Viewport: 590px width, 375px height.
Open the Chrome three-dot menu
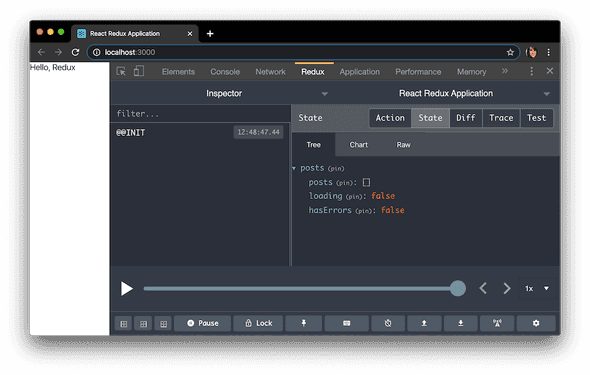(x=549, y=52)
